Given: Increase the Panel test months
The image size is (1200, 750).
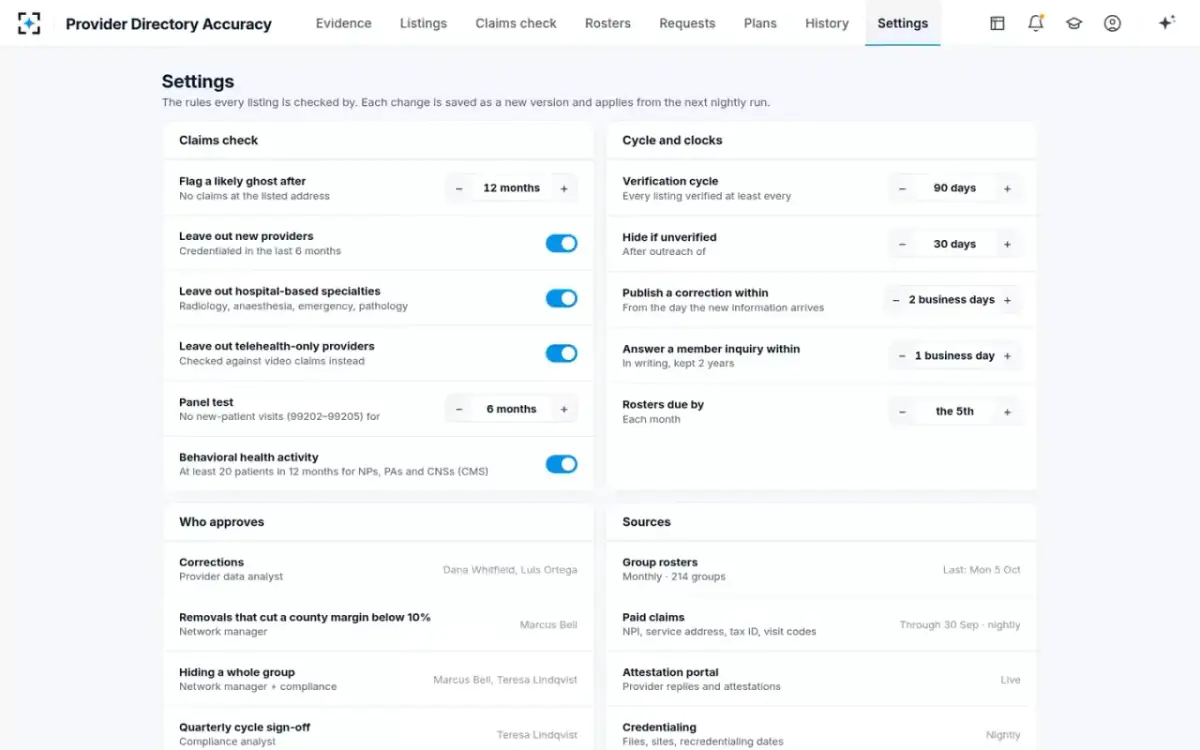Looking at the screenshot, I should click(564, 409).
